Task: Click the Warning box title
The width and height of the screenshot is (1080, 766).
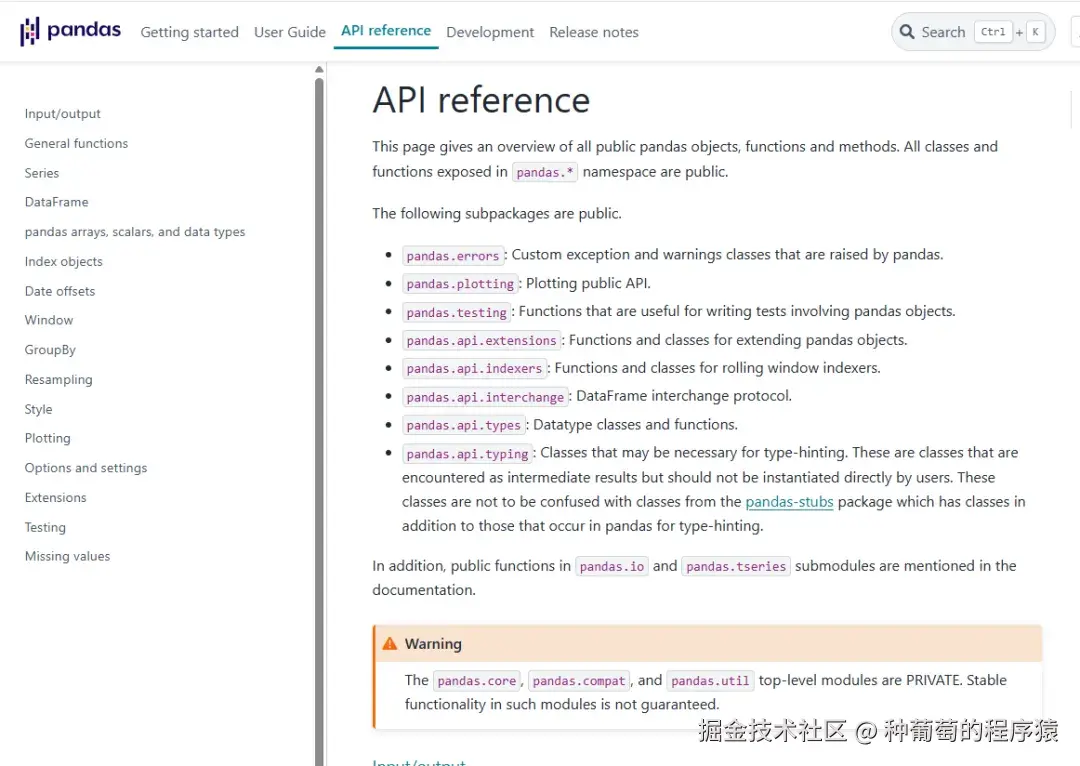Action: coord(433,643)
